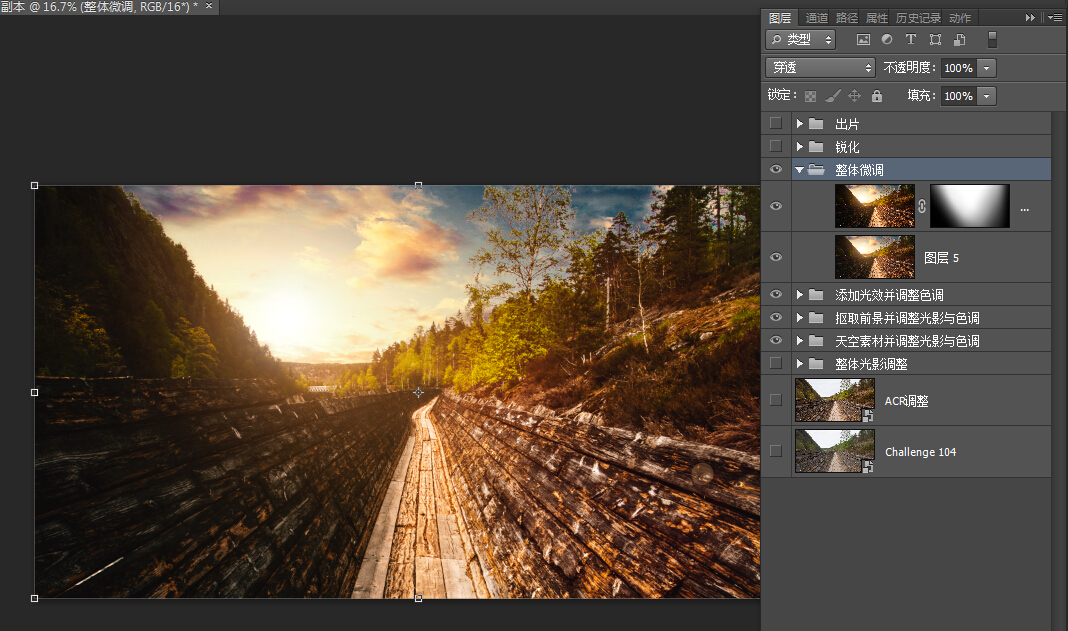Image resolution: width=1068 pixels, height=631 pixels.
Task: Collapse panels with double-arrow icon
Action: pos(1030,18)
